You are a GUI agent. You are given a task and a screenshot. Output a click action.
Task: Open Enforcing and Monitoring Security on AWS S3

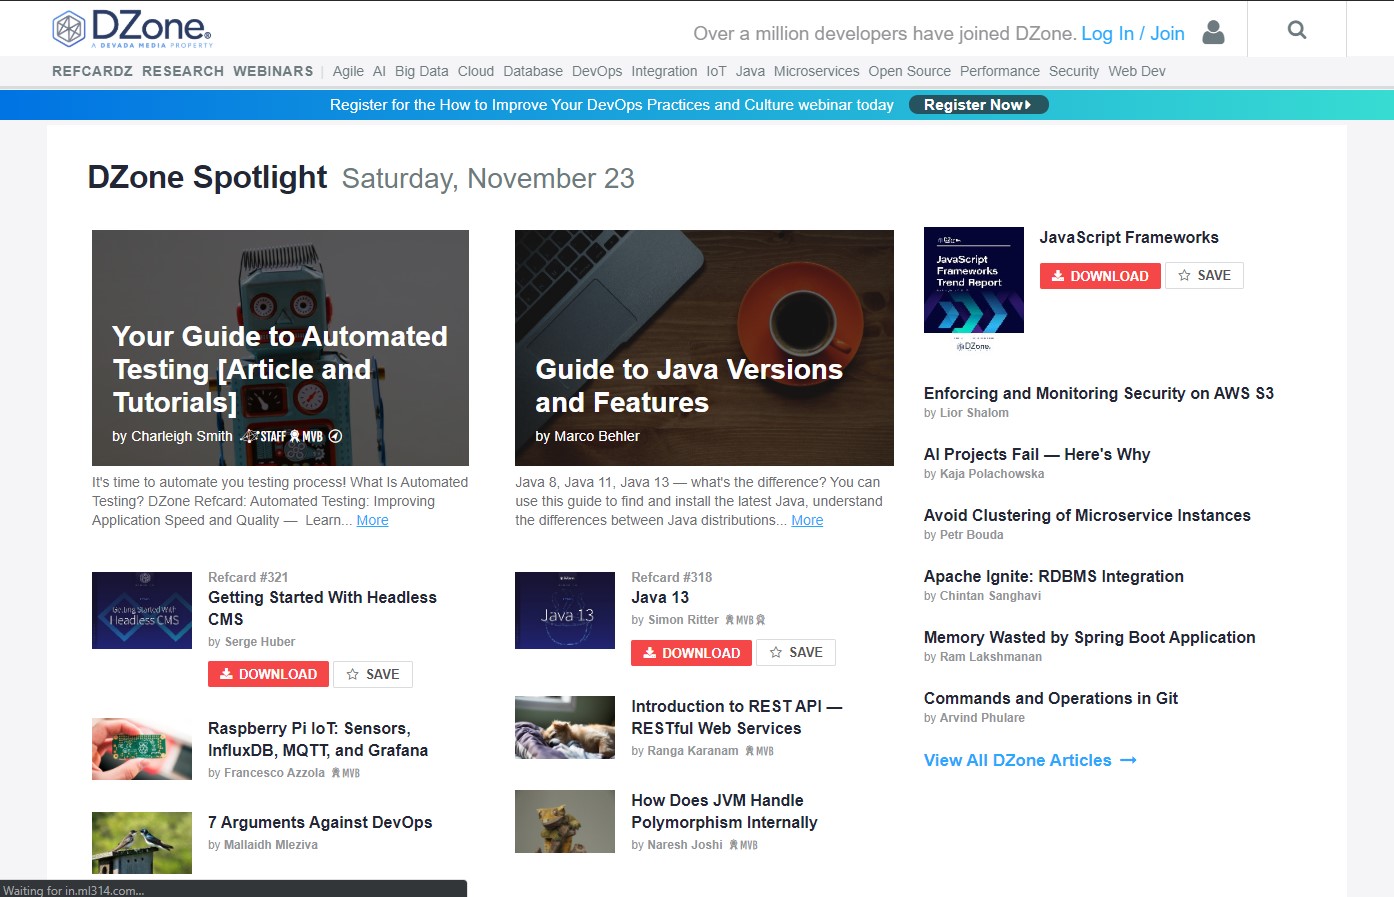click(1099, 393)
